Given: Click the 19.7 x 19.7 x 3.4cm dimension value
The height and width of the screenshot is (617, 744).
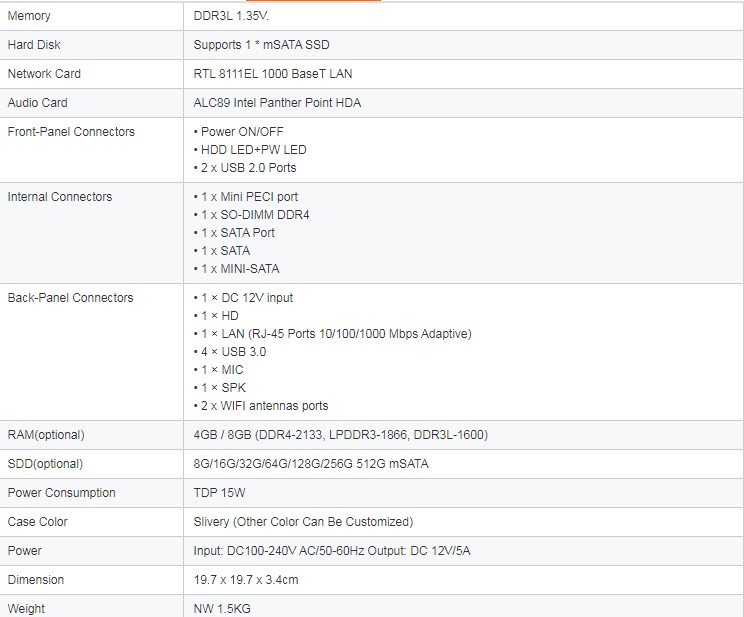Looking at the screenshot, I should (246, 580).
